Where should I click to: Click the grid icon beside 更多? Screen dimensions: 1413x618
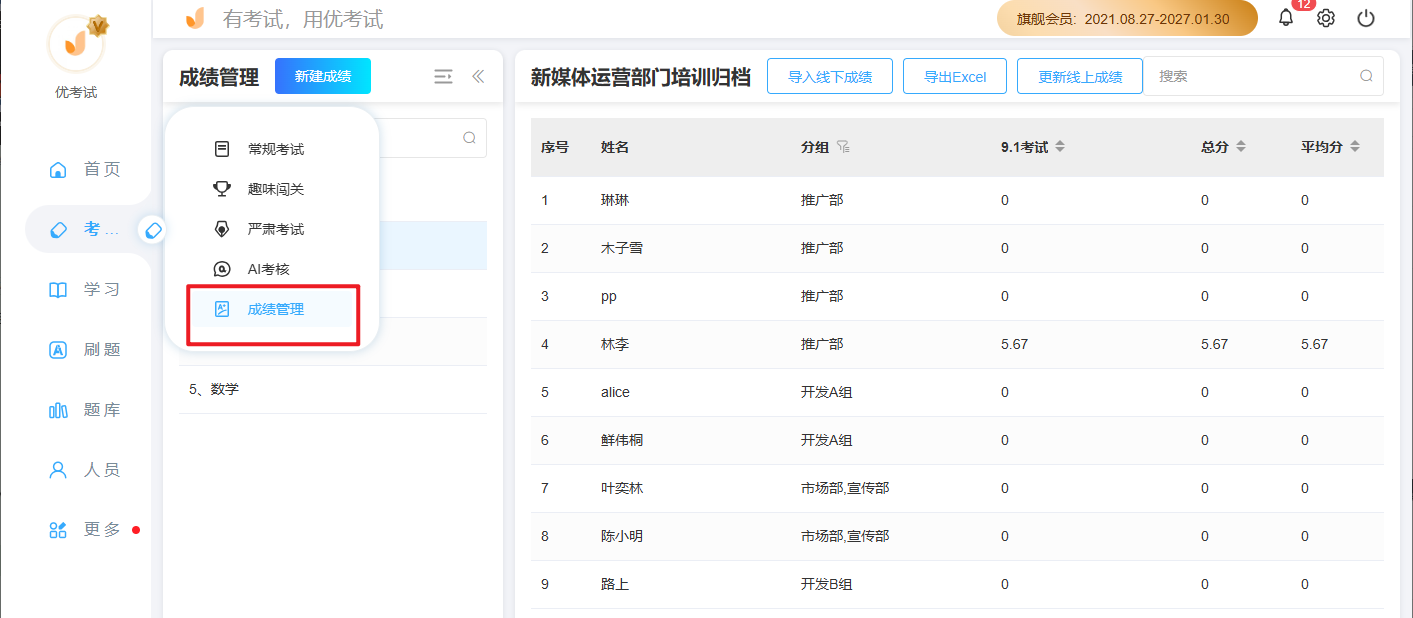click(58, 530)
